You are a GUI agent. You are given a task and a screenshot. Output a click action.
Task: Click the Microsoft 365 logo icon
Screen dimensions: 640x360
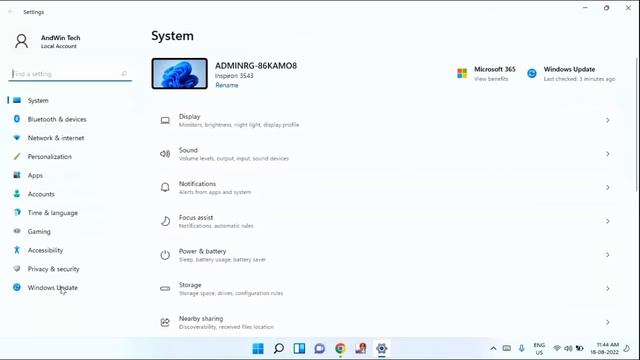pyautogui.click(x=462, y=73)
